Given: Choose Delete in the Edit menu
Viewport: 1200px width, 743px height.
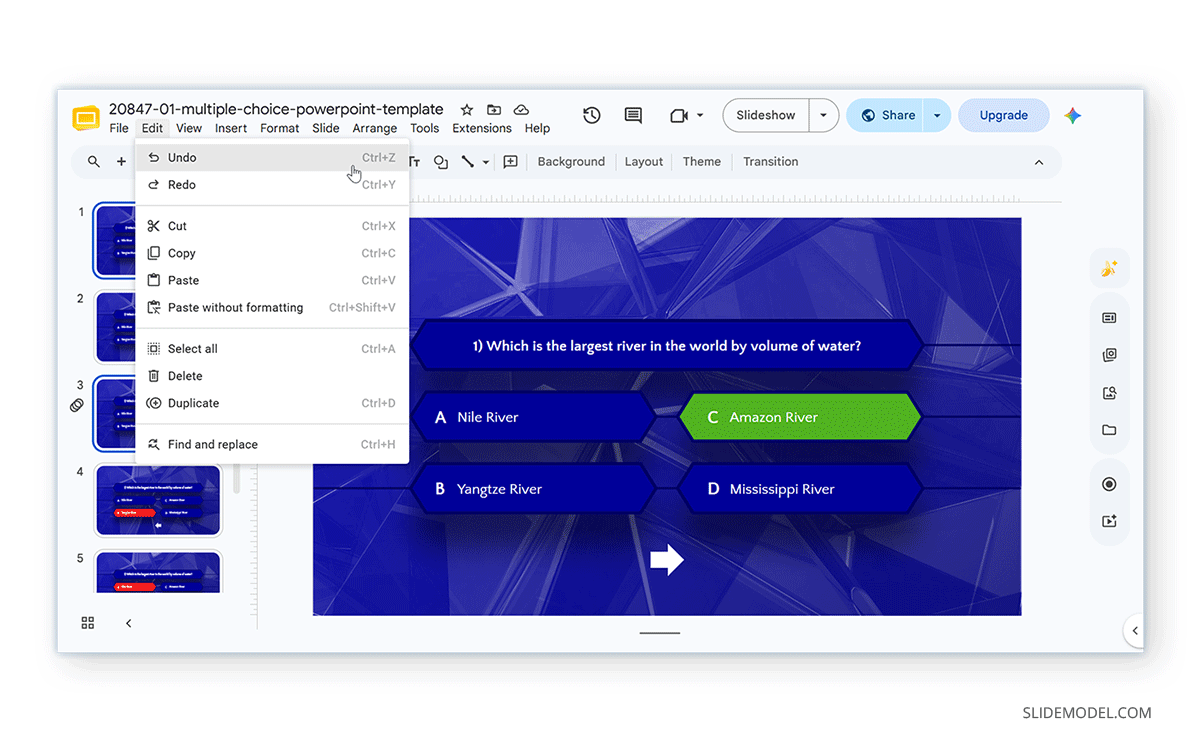Looking at the screenshot, I should (x=272, y=376).
